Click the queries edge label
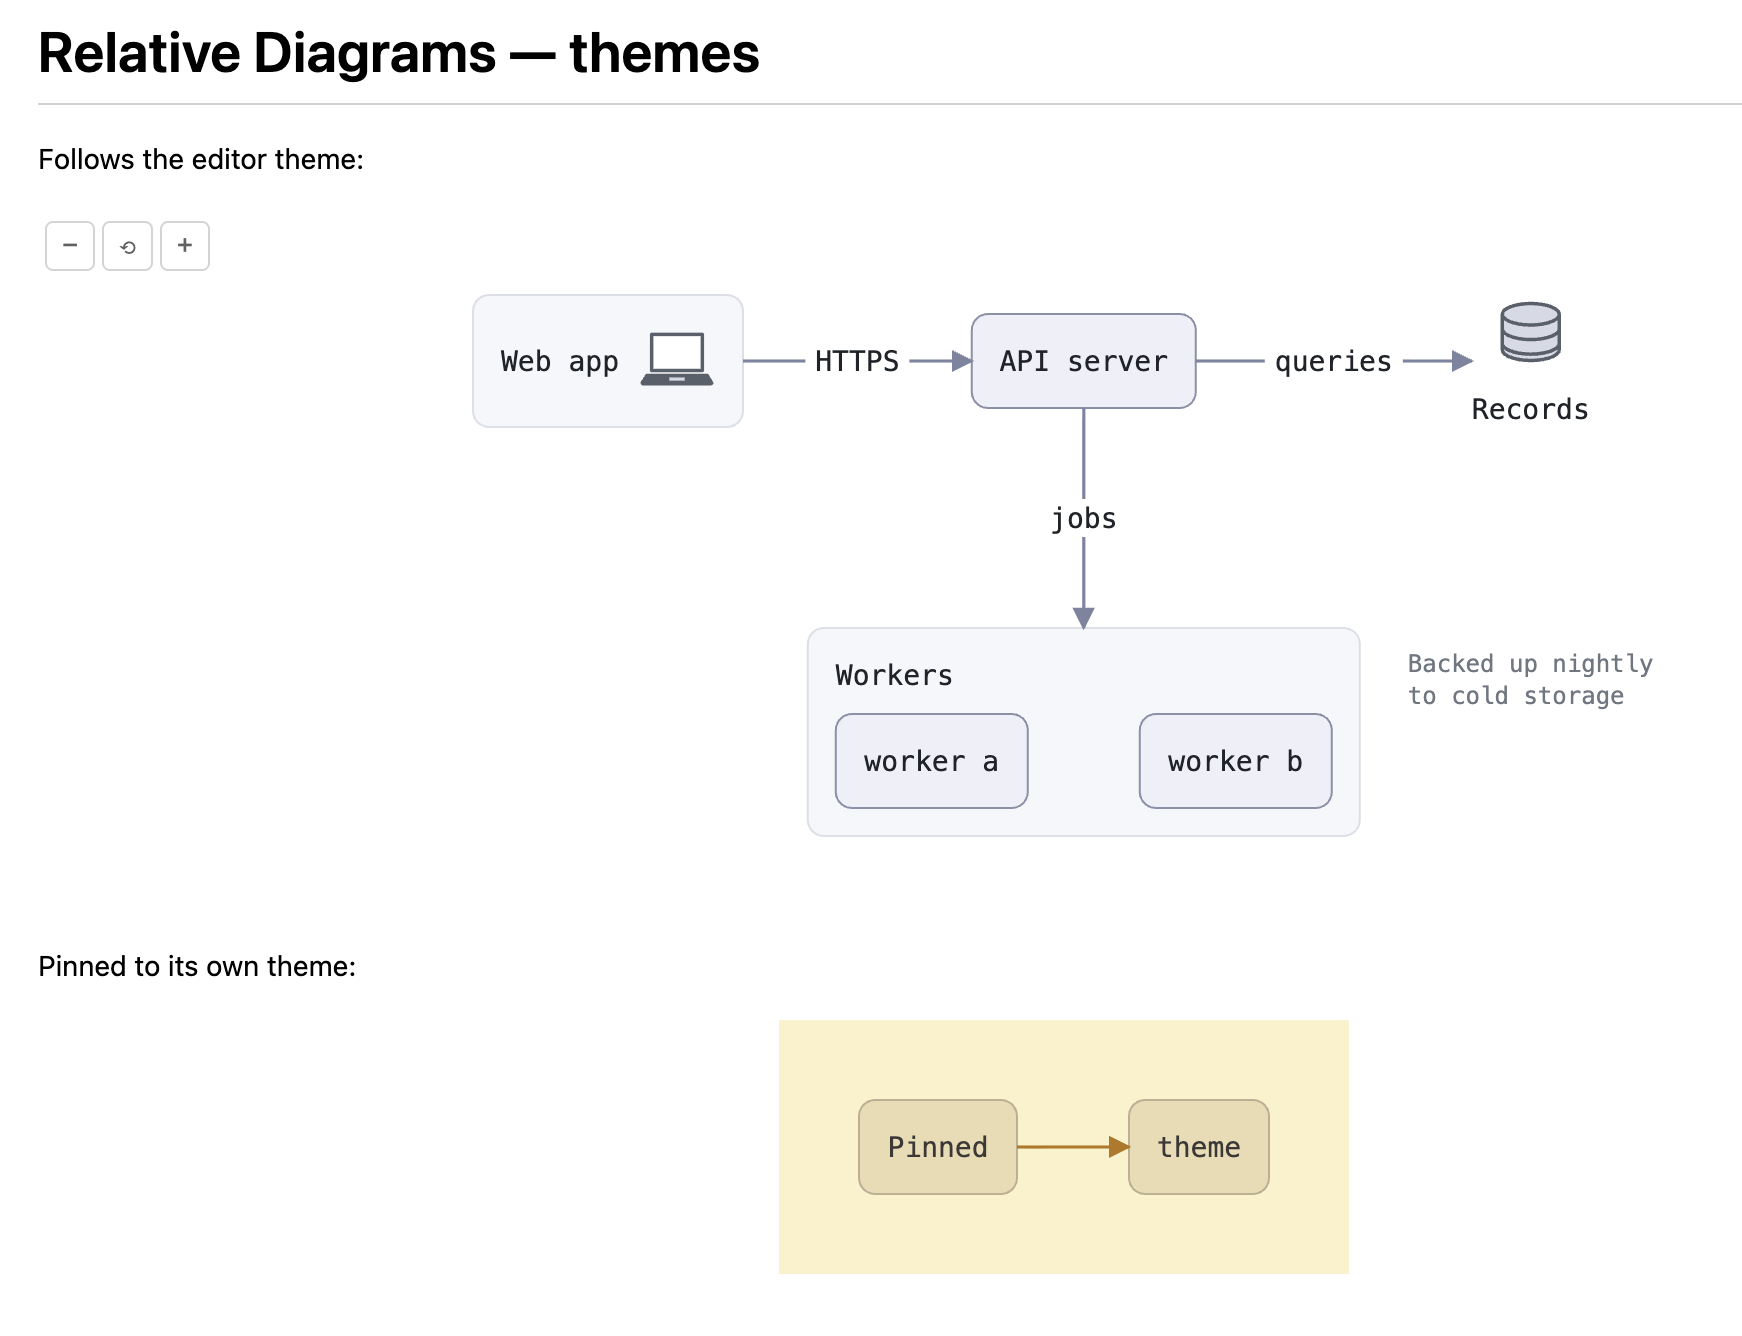 (x=1333, y=361)
